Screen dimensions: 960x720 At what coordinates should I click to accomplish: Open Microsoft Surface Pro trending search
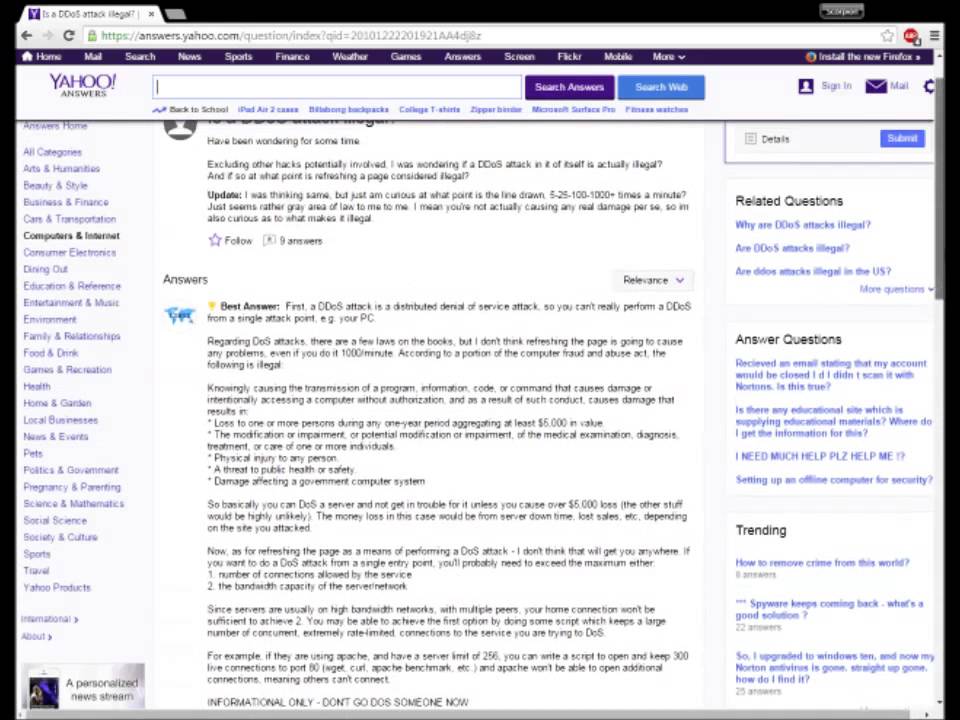tap(573, 110)
